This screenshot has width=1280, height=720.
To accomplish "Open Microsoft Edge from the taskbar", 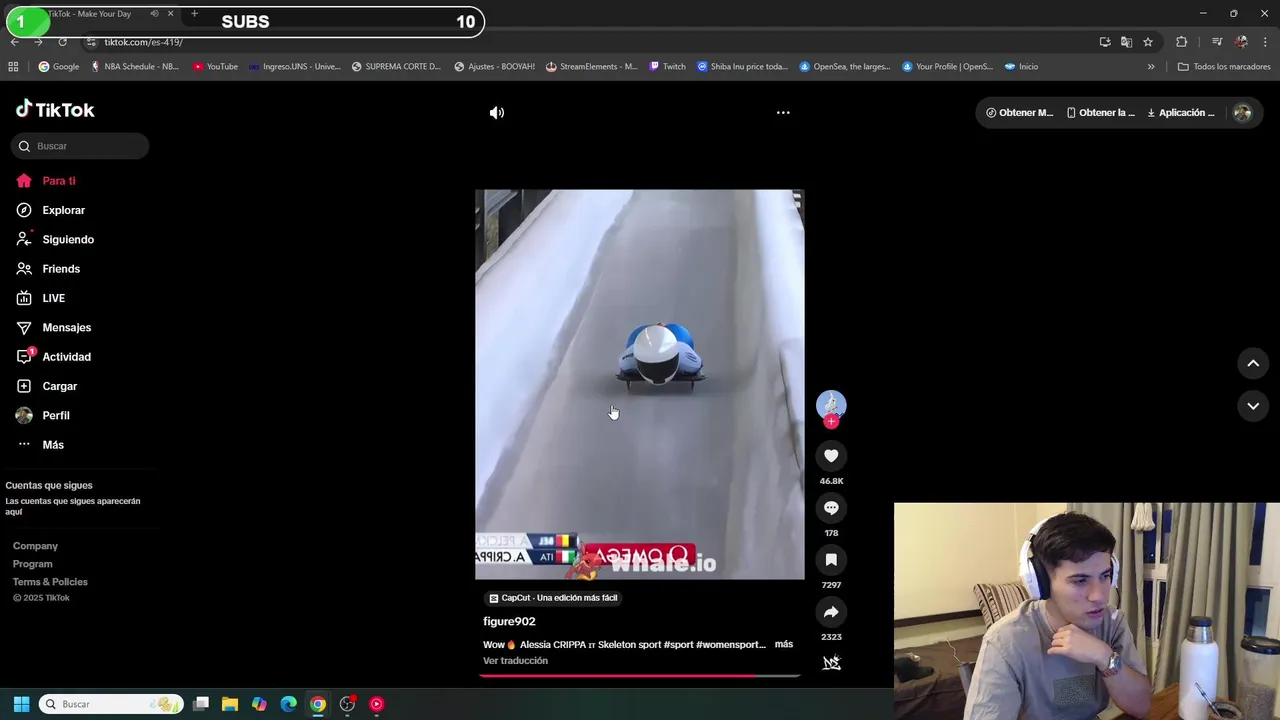I will (x=288, y=704).
